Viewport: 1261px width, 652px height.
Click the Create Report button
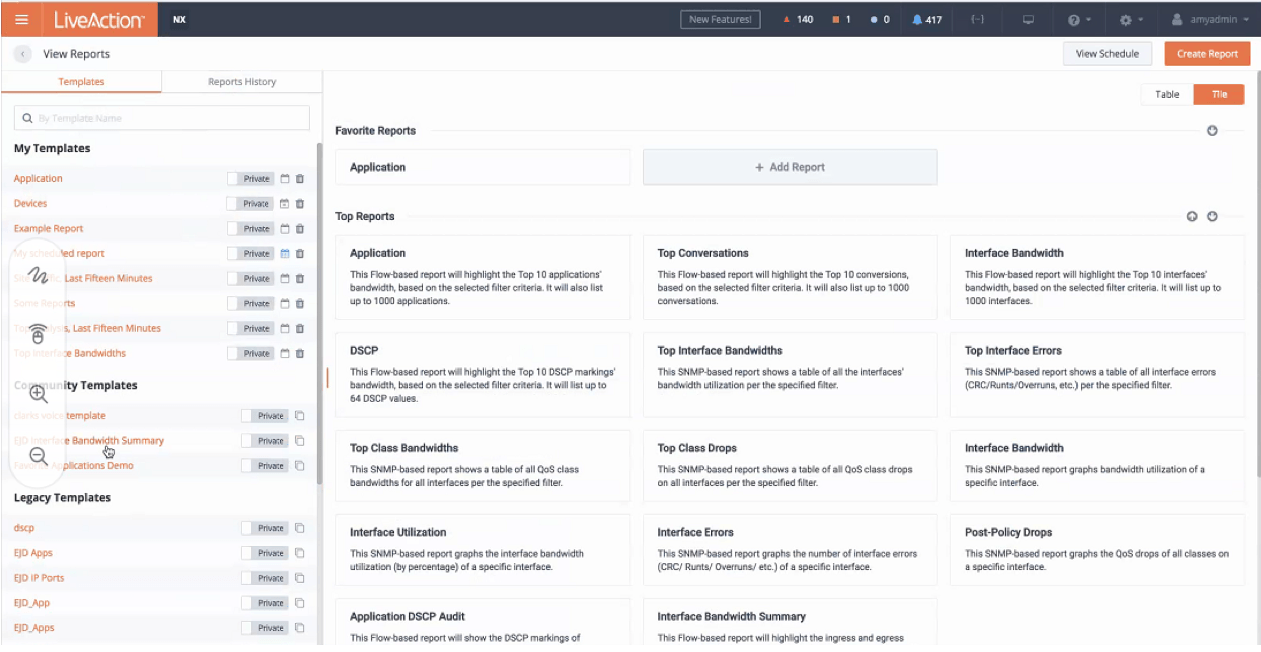point(1207,54)
